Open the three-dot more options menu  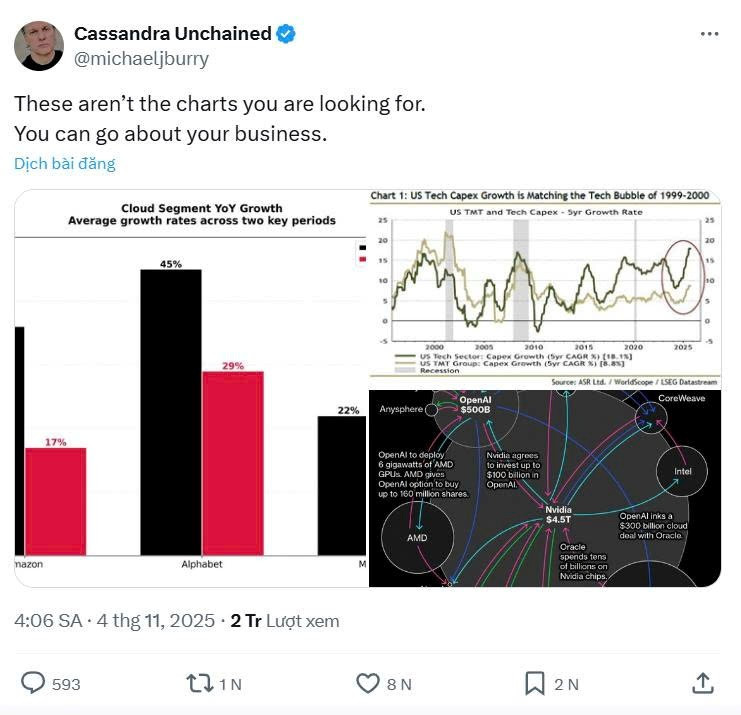709,34
